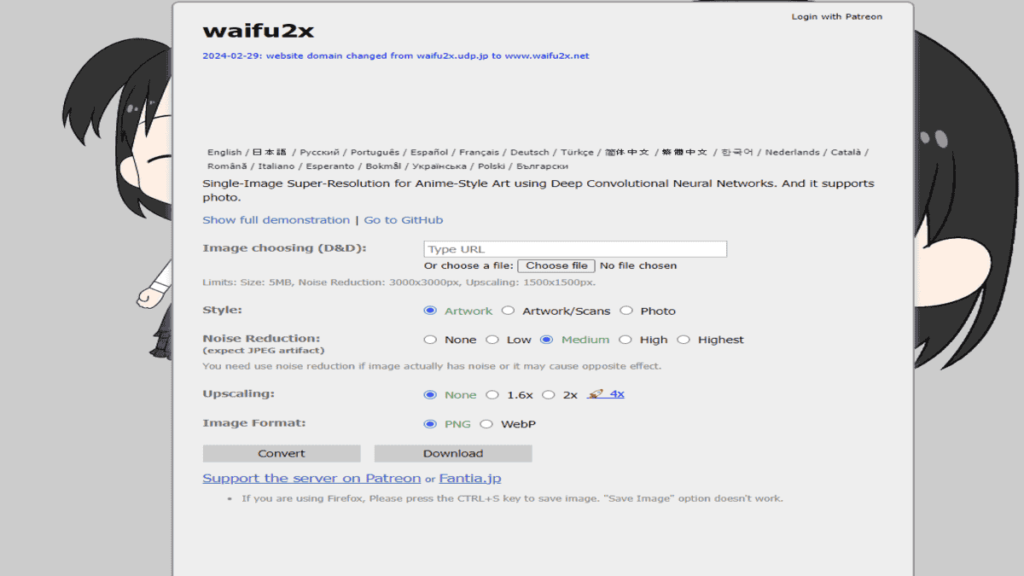Switch language to Nederlands
The image size is (1024, 576).
792,152
